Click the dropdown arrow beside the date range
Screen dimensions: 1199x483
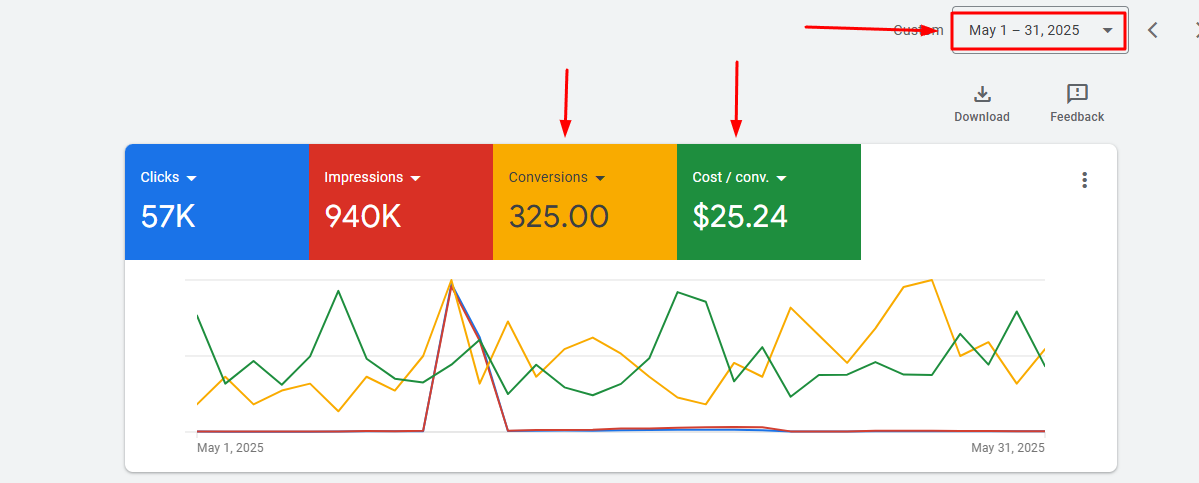pos(1107,31)
